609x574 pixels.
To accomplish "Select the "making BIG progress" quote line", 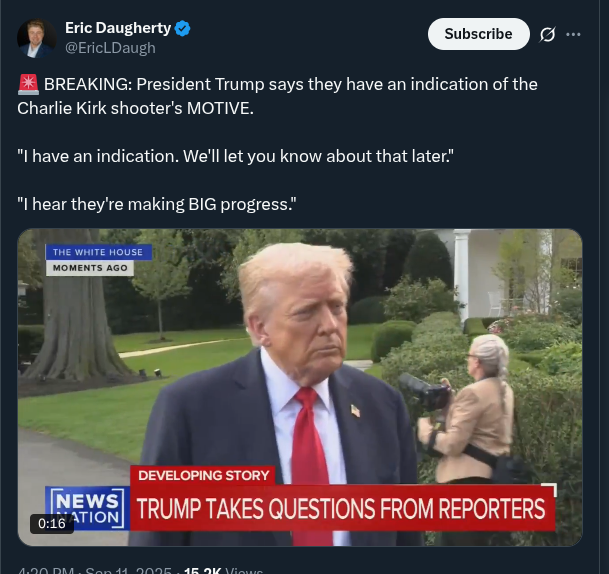I will (157, 204).
